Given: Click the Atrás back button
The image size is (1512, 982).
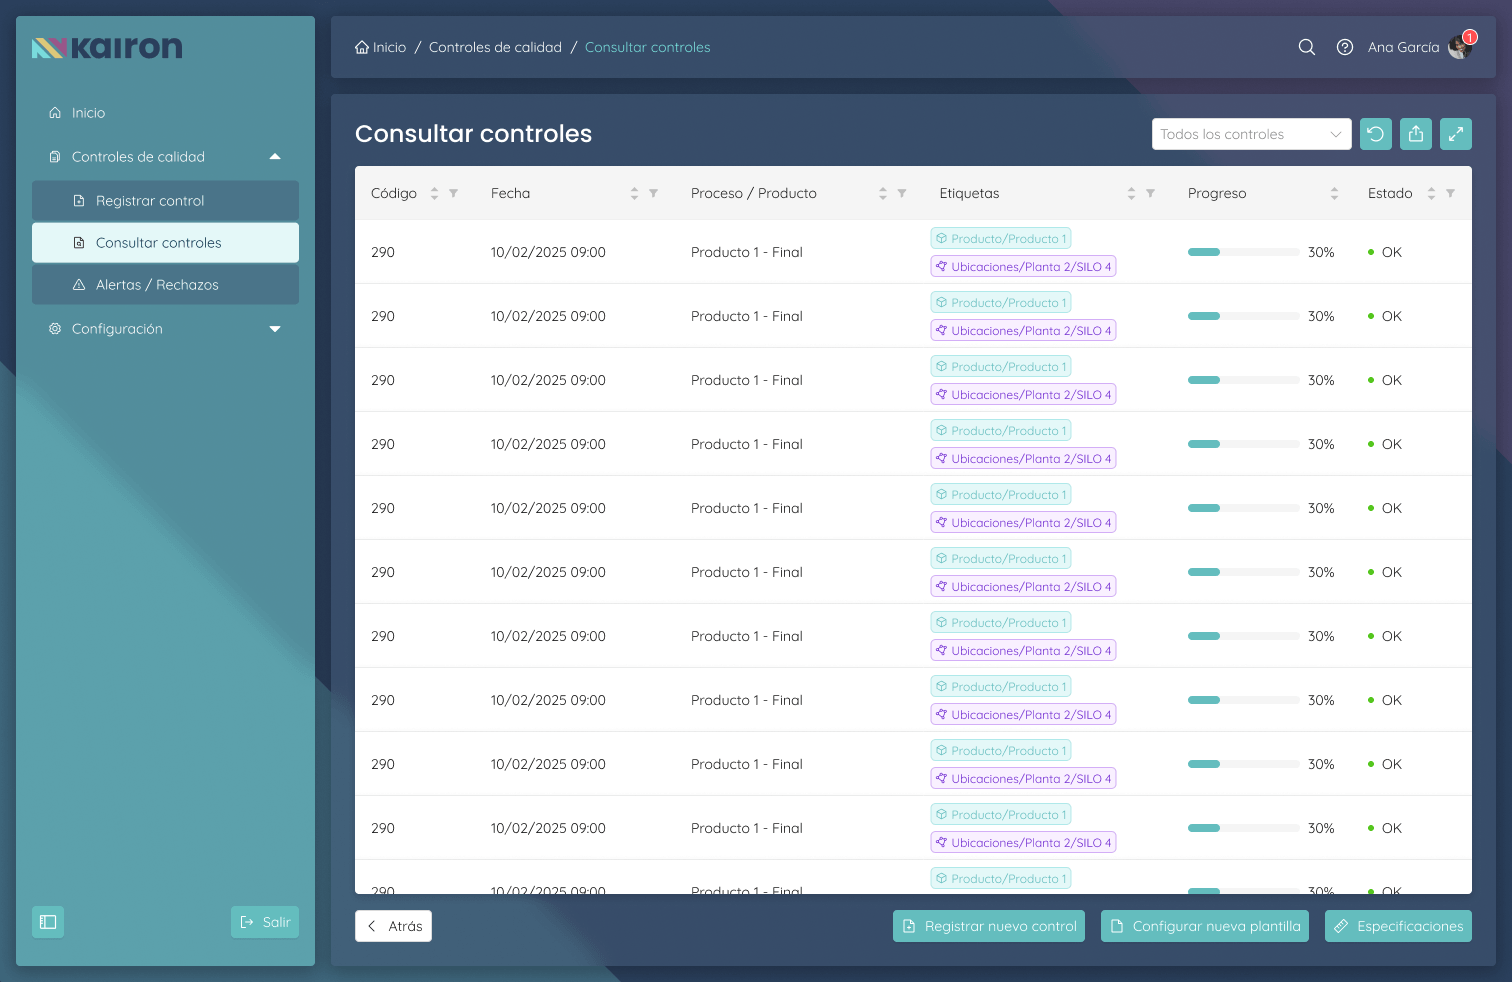Looking at the screenshot, I should tap(393, 926).
